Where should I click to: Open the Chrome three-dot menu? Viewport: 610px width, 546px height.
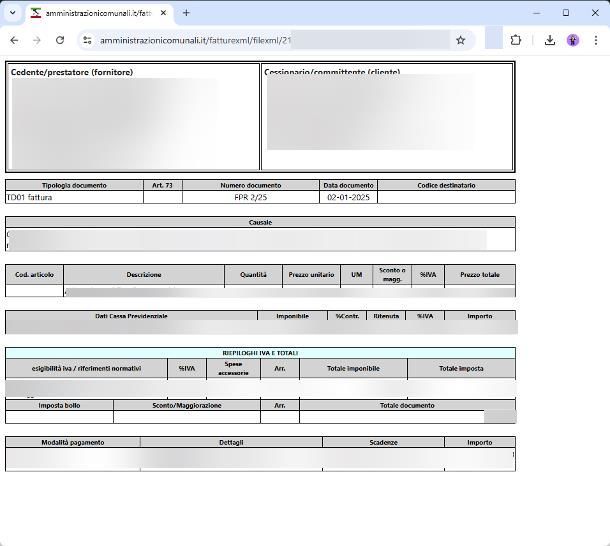(596, 40)
